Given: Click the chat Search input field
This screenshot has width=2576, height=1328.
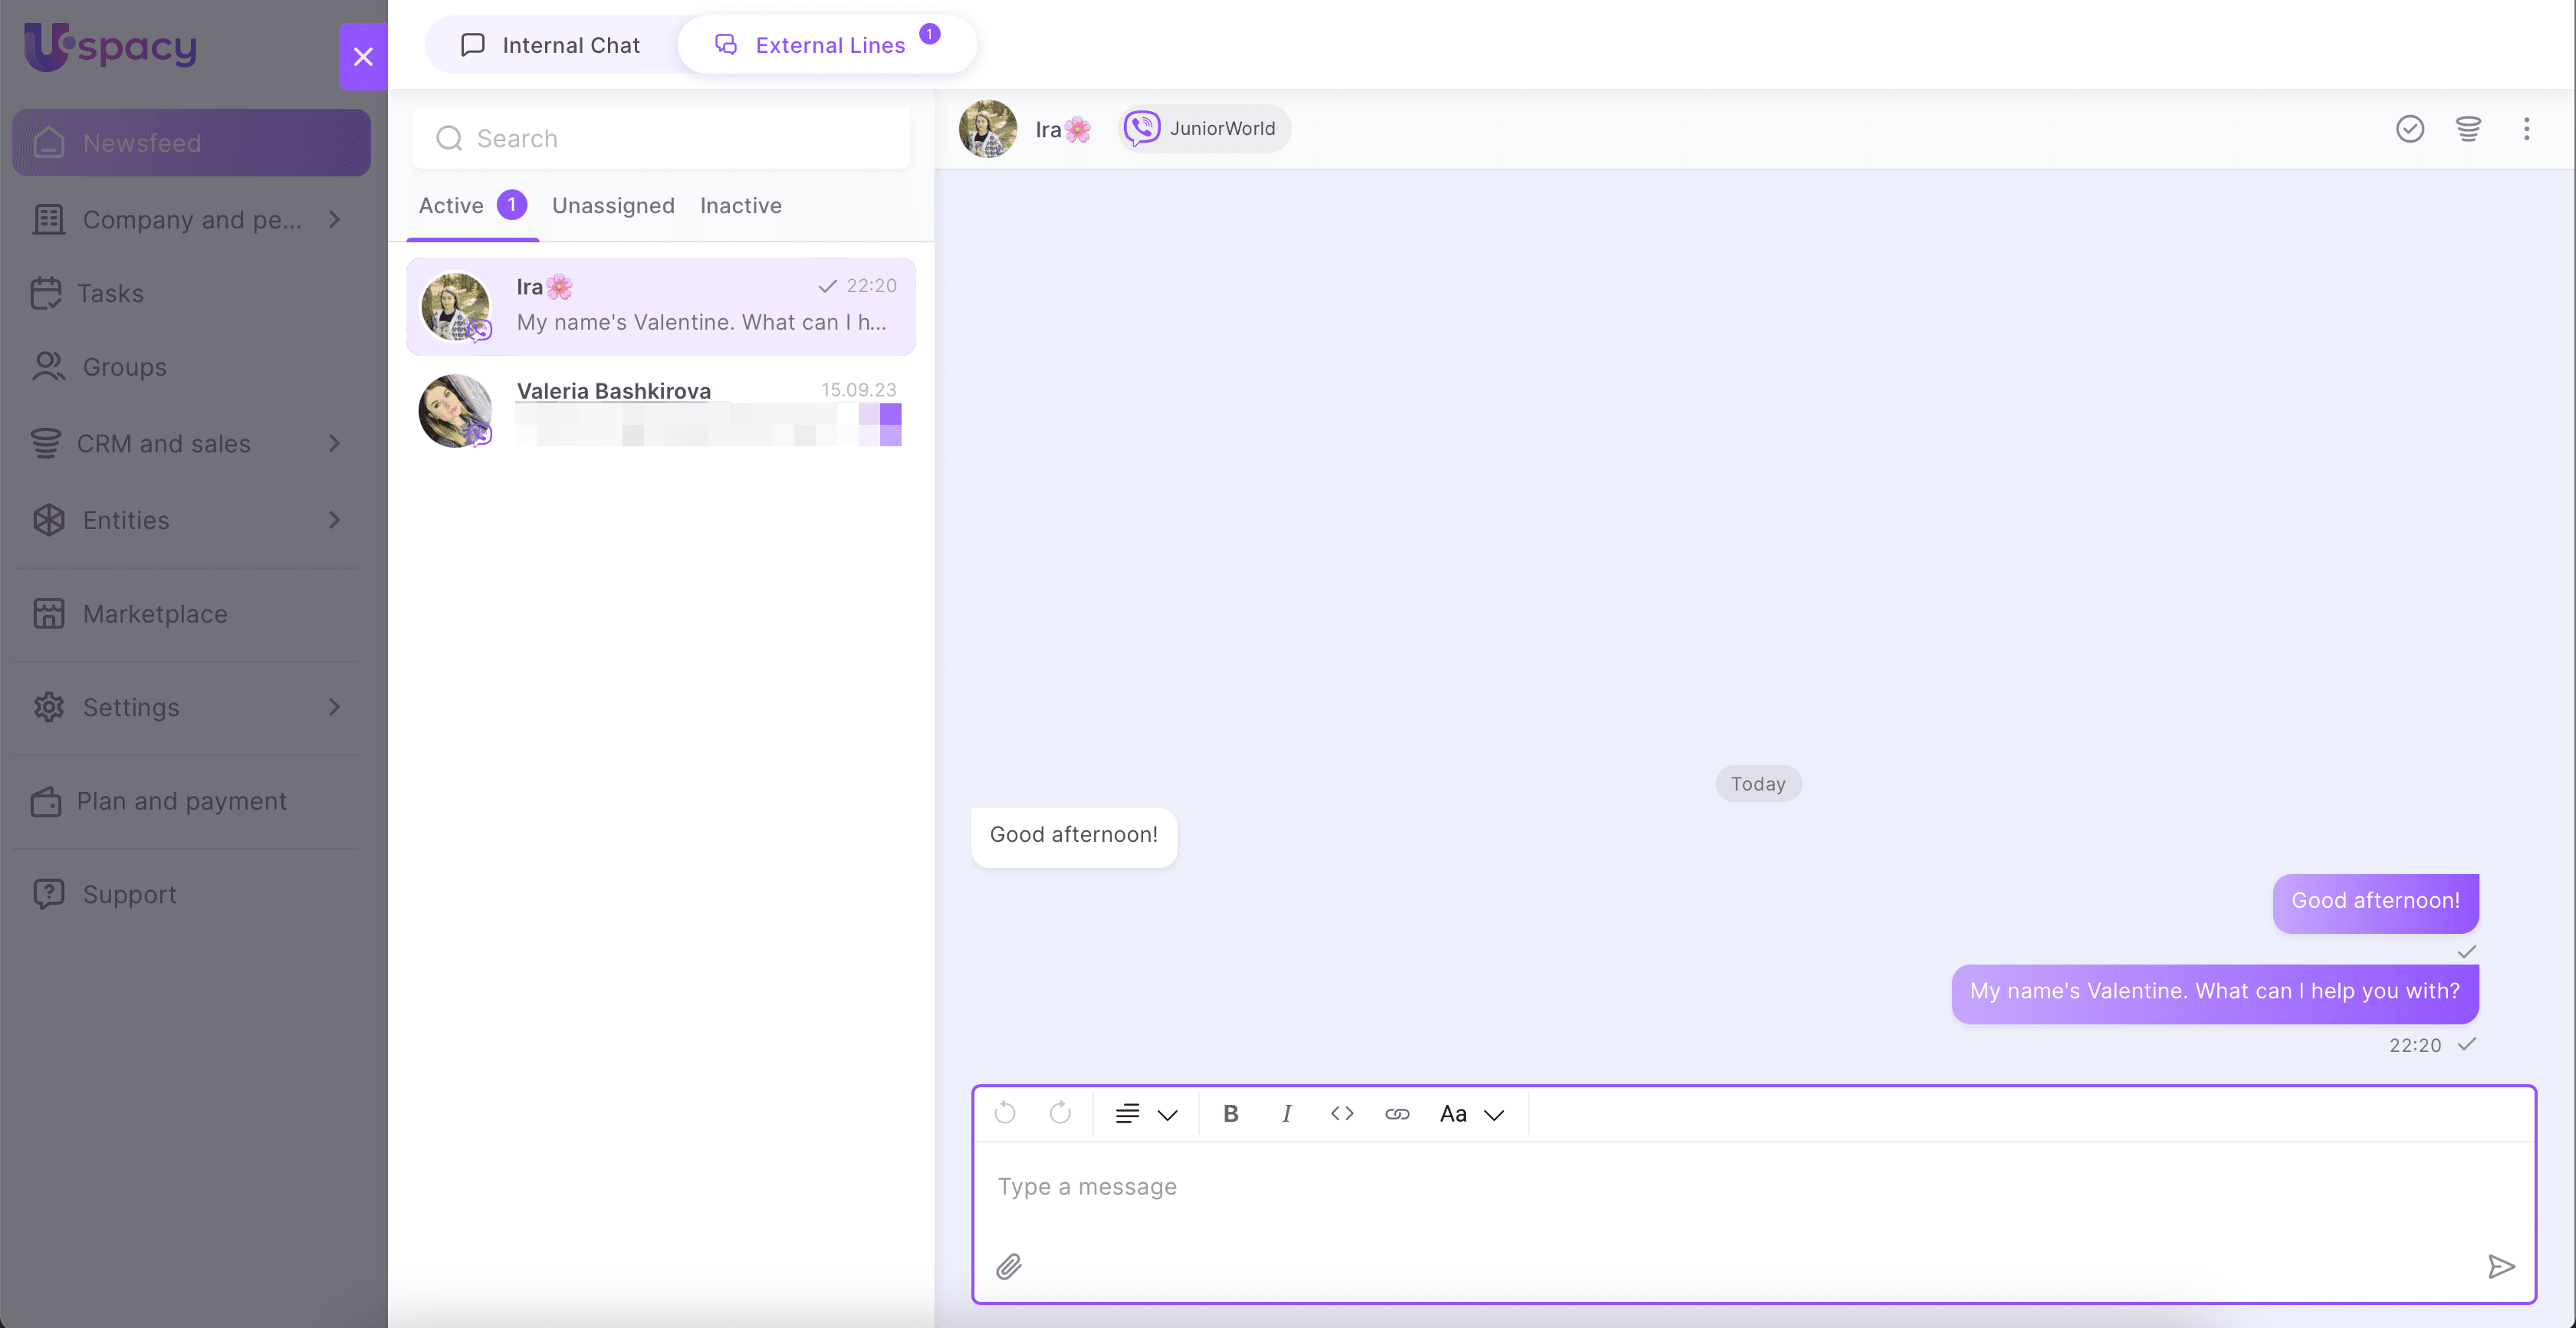Looking at the screenshot, I should pos(661,138).
